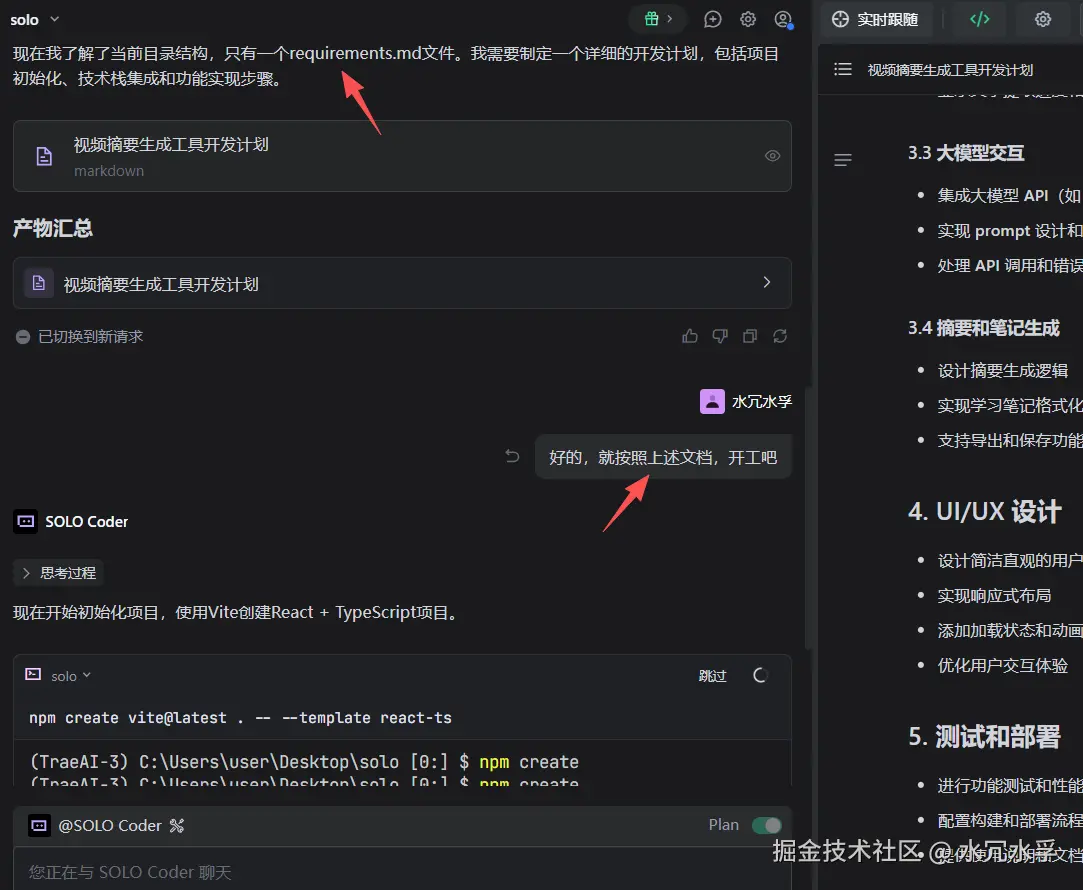Open the document list icon beside plan title

(x=842, y=69)
